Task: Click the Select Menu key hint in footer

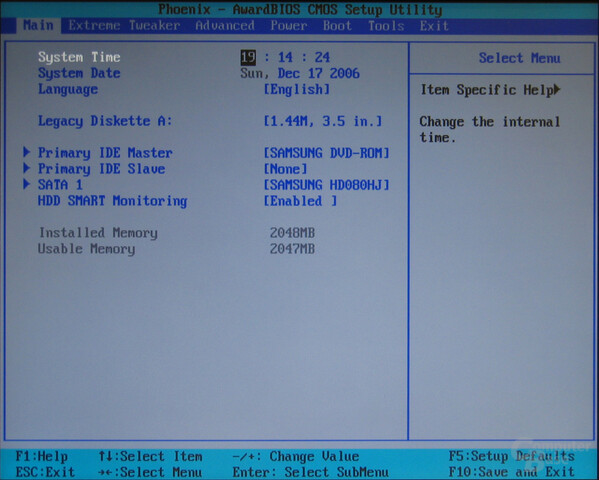Action: (x=150, y=472)
